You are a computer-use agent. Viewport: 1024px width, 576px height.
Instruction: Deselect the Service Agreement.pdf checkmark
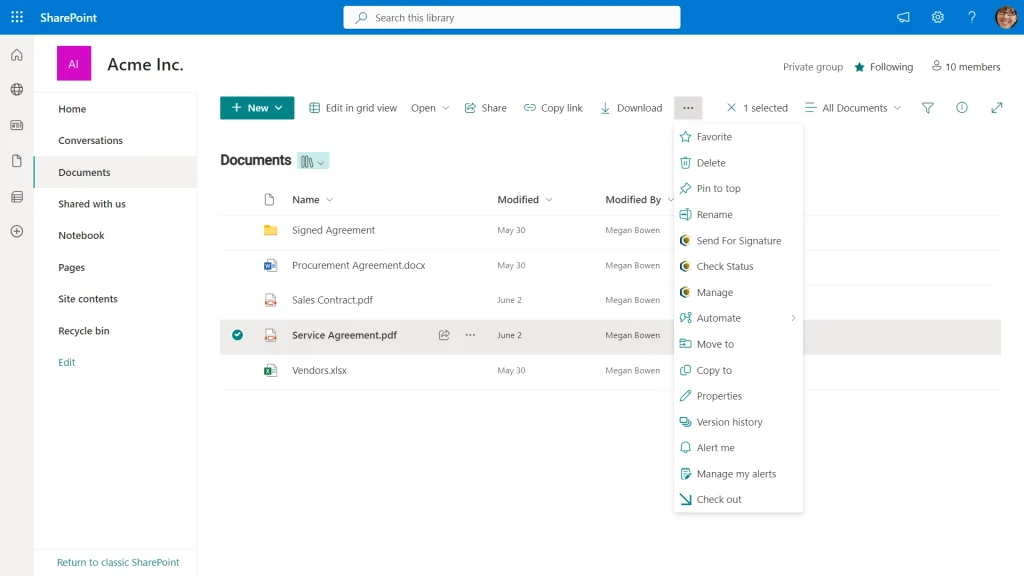[x=238, y=335]
